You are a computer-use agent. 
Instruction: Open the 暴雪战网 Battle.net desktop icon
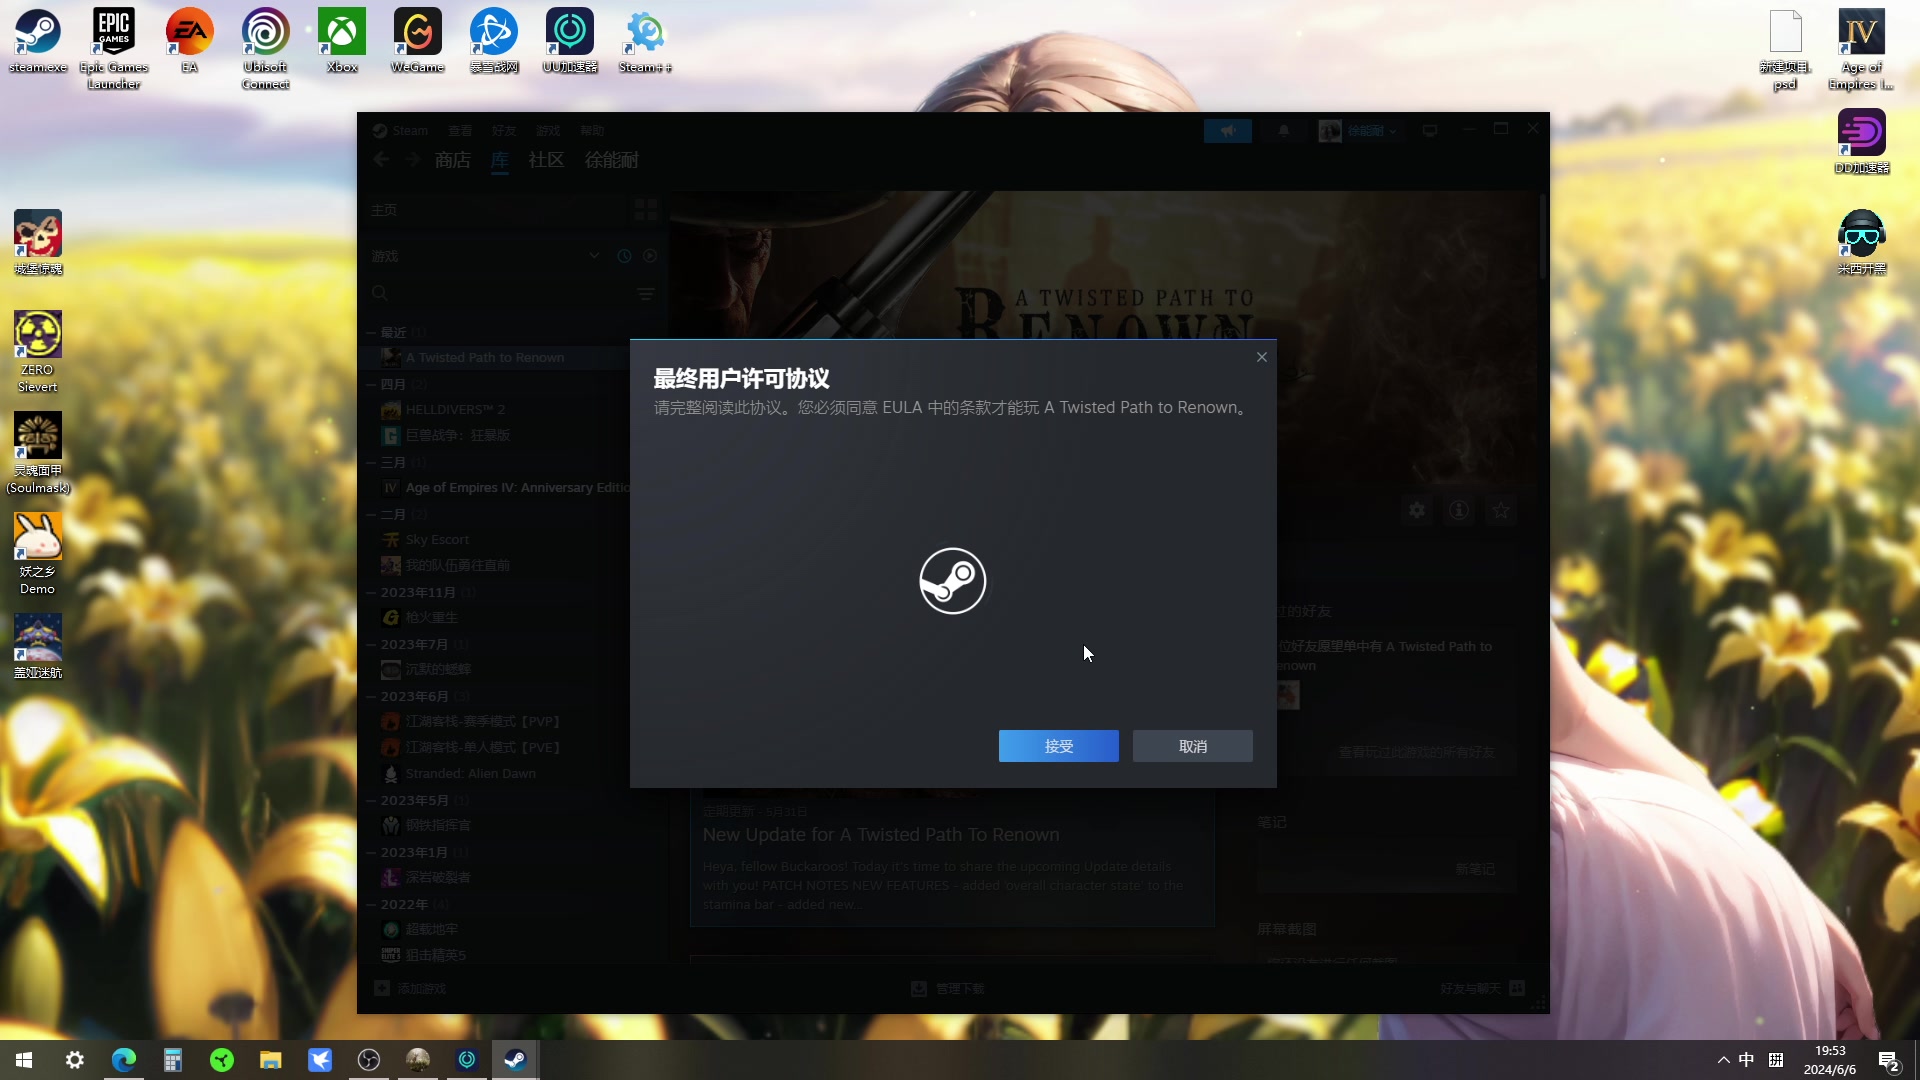[494, 41]
